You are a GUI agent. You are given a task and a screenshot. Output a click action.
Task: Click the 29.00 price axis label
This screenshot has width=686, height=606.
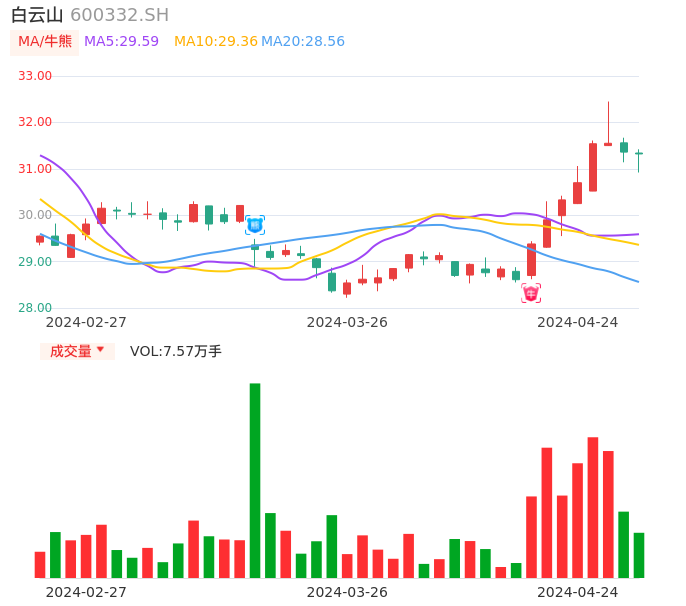pos(35,262)
